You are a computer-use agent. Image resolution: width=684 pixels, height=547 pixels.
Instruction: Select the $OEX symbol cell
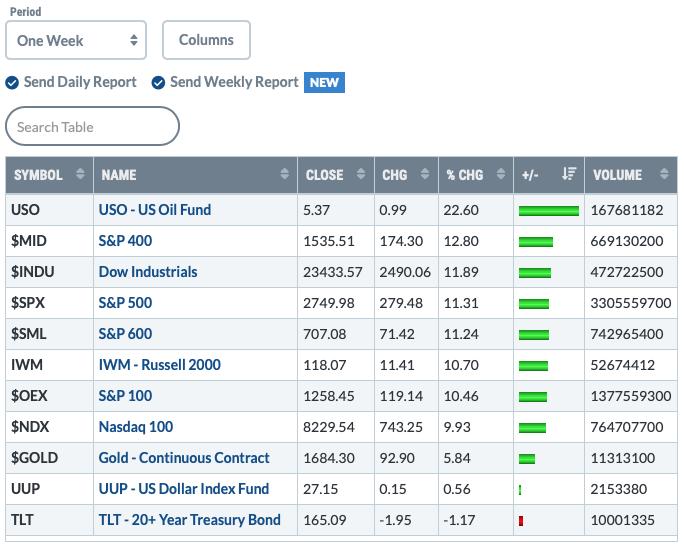49,396
